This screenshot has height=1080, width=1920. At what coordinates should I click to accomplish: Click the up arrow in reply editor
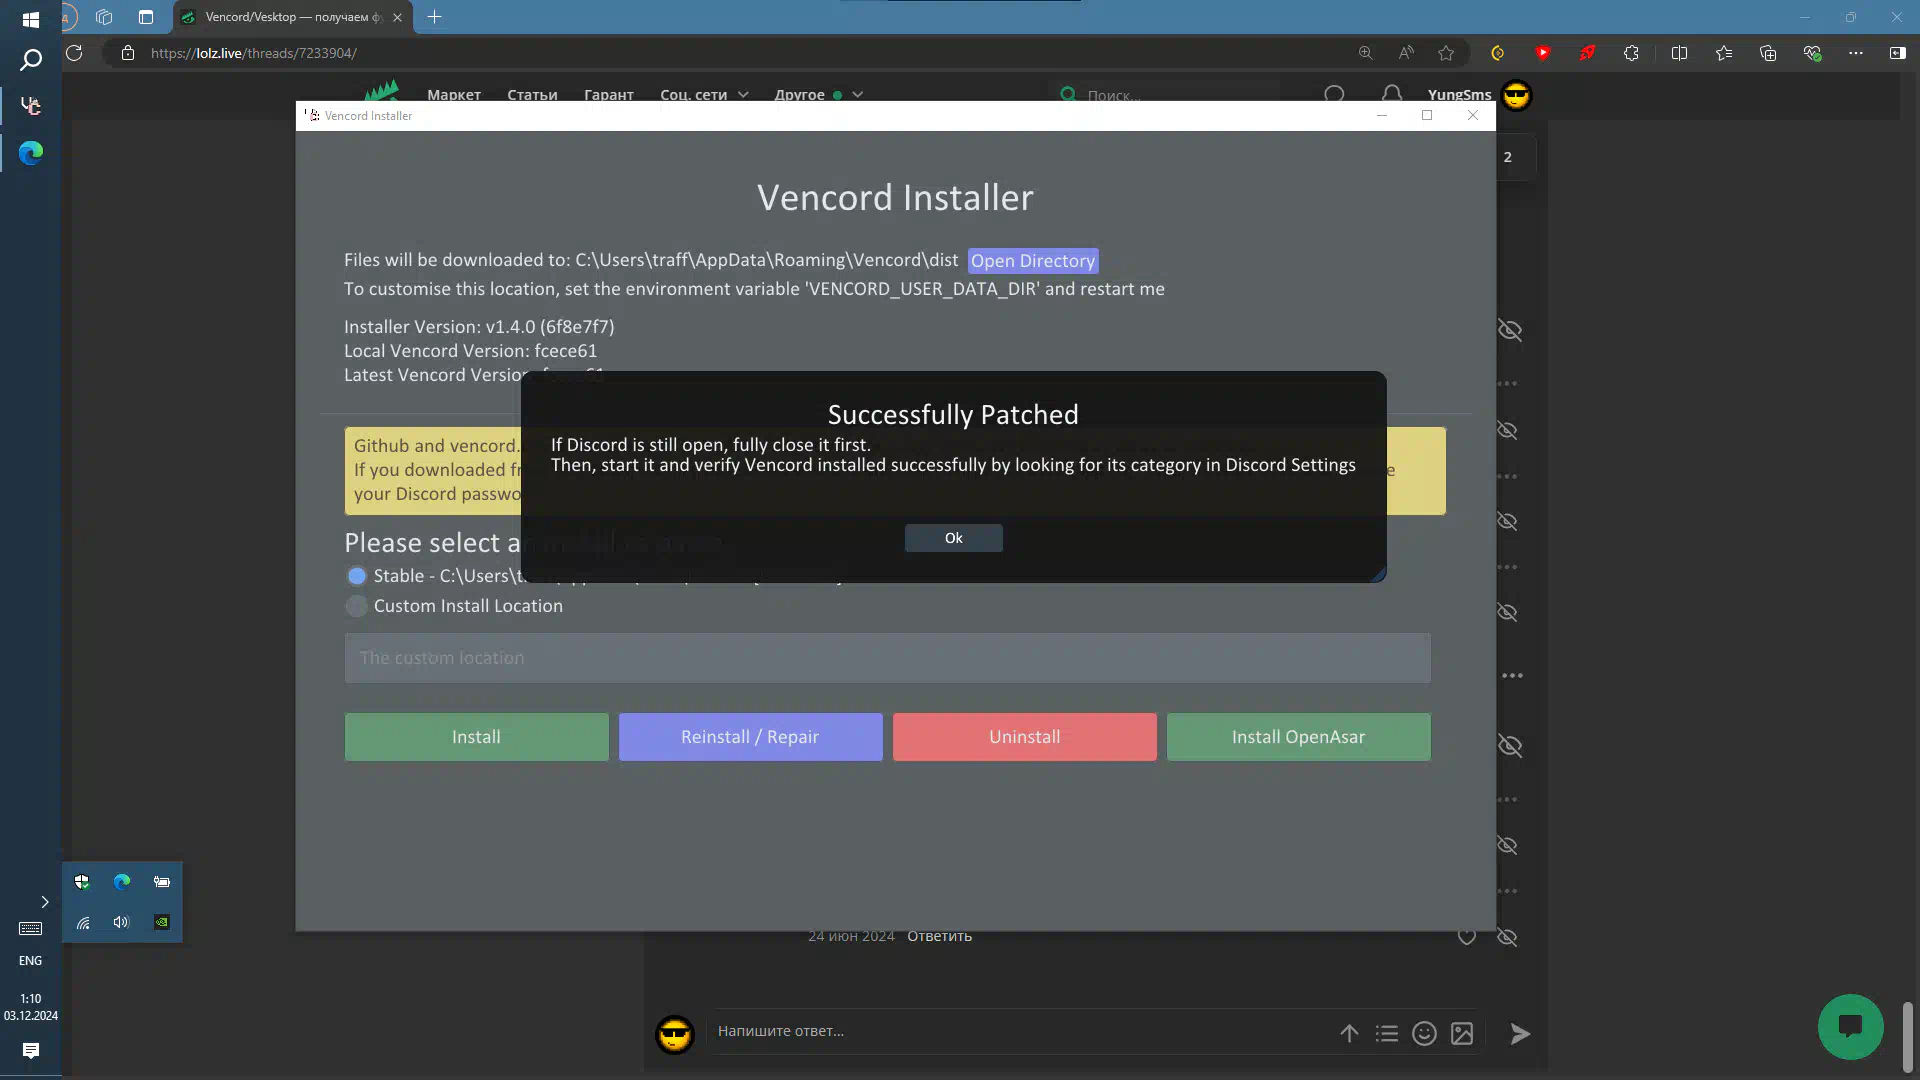[x=1349, y=1034]
